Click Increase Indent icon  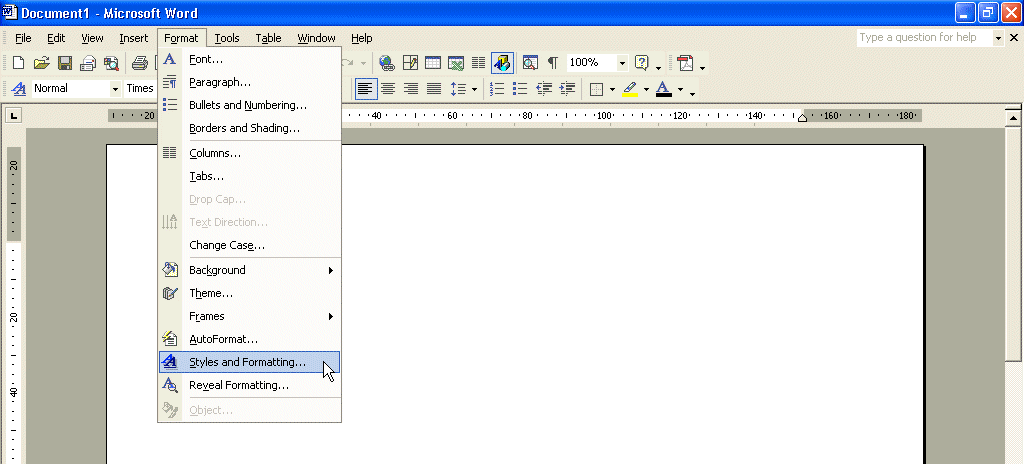567,88
